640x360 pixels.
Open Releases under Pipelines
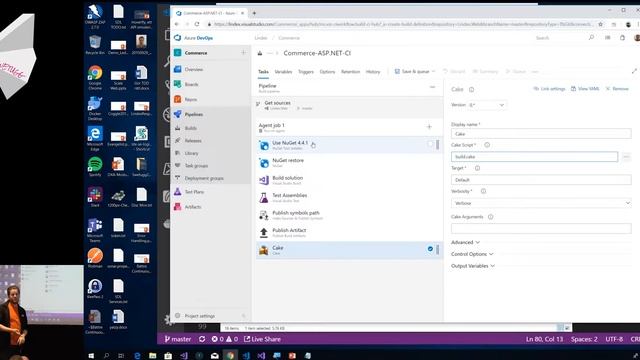(193, 141)
